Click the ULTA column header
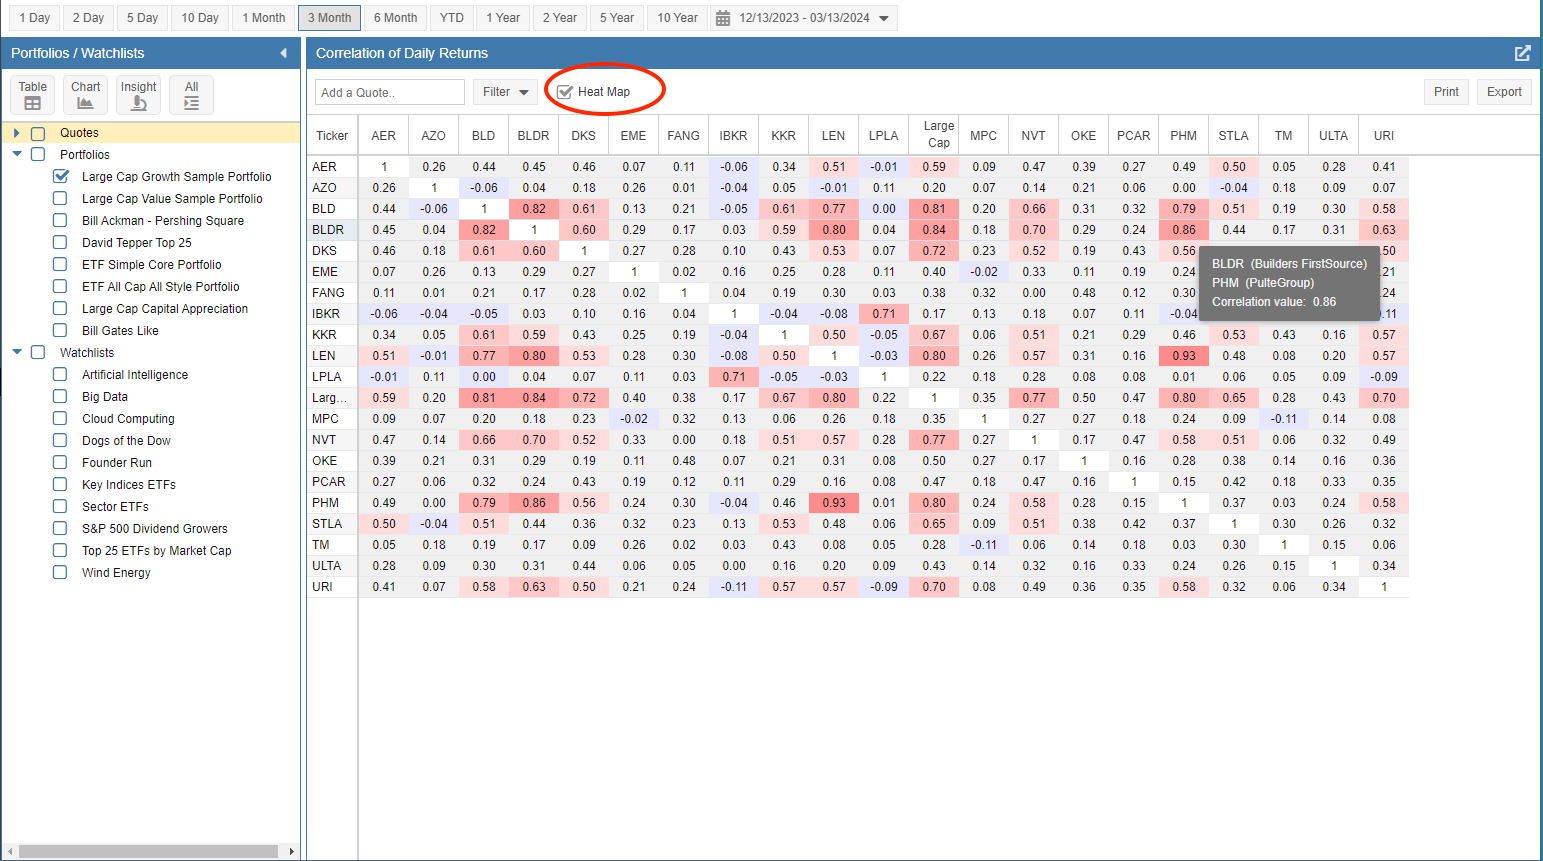This screenshot has height=861, width=1543. pyautogui.click(x=1334, y=136)
